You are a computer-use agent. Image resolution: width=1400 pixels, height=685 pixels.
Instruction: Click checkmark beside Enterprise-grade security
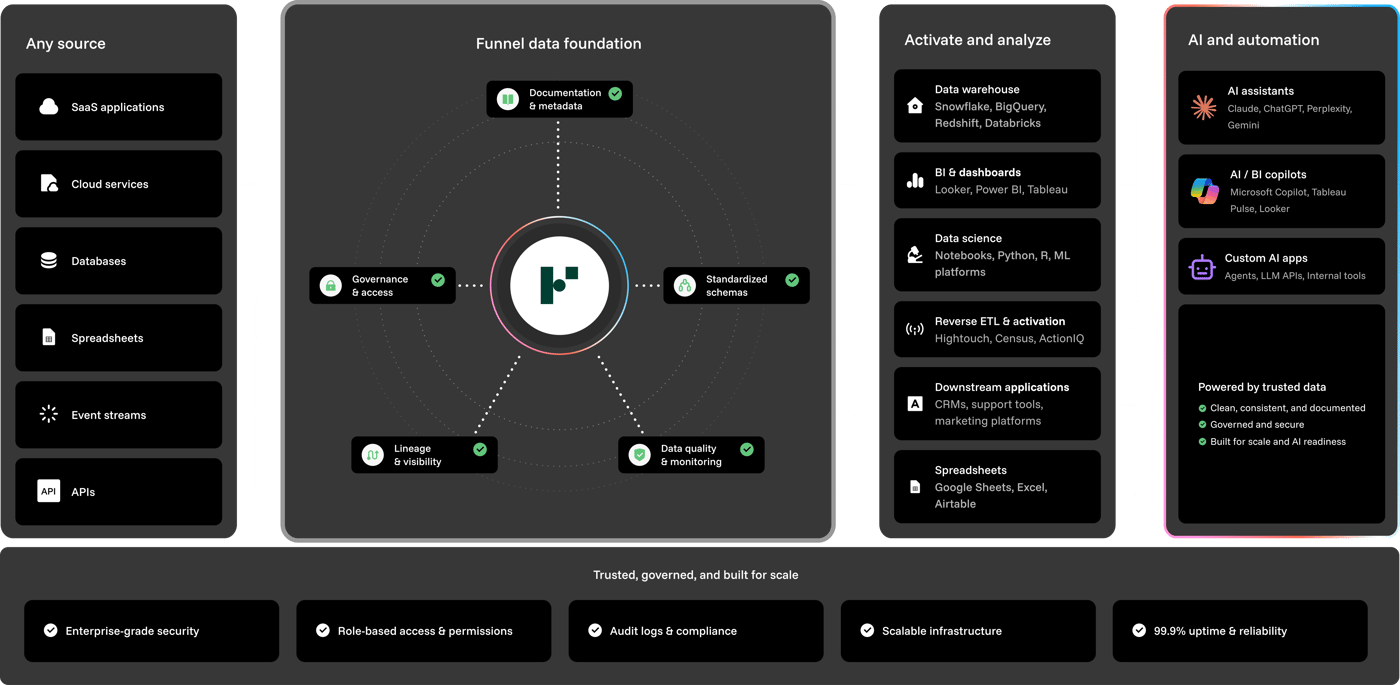(51, 630)
